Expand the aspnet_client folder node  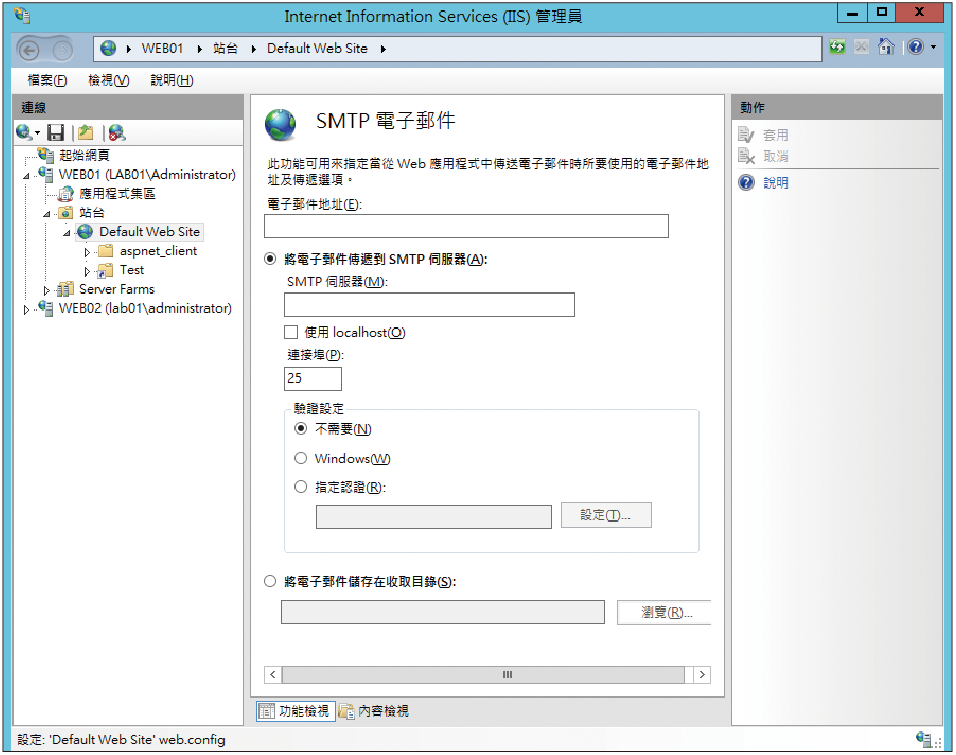pyautogui.click(x=87, y=251)
